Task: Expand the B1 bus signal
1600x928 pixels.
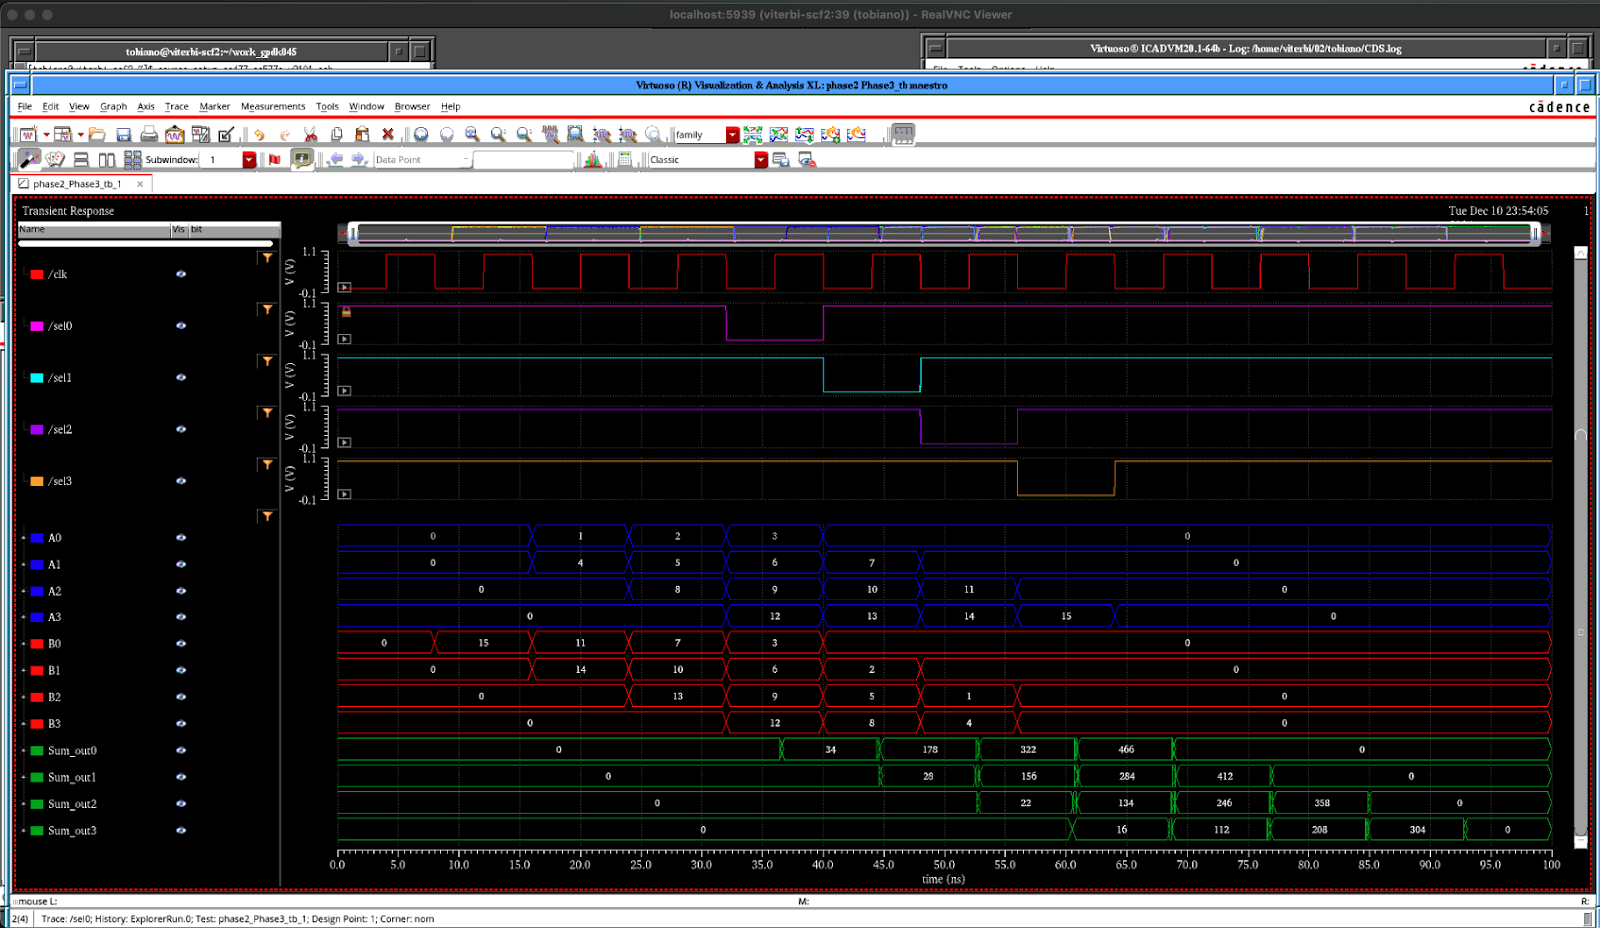Action: tap(24, 671)
